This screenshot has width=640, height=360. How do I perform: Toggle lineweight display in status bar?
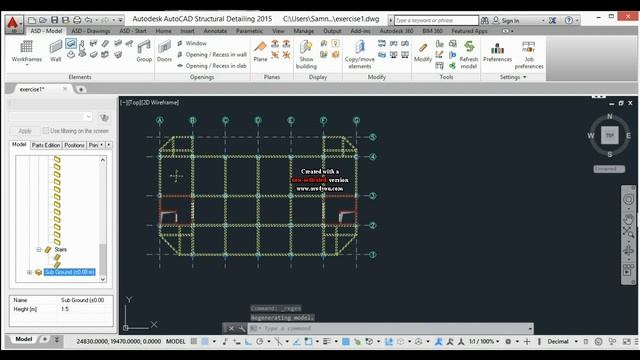[x=327, y=341]
